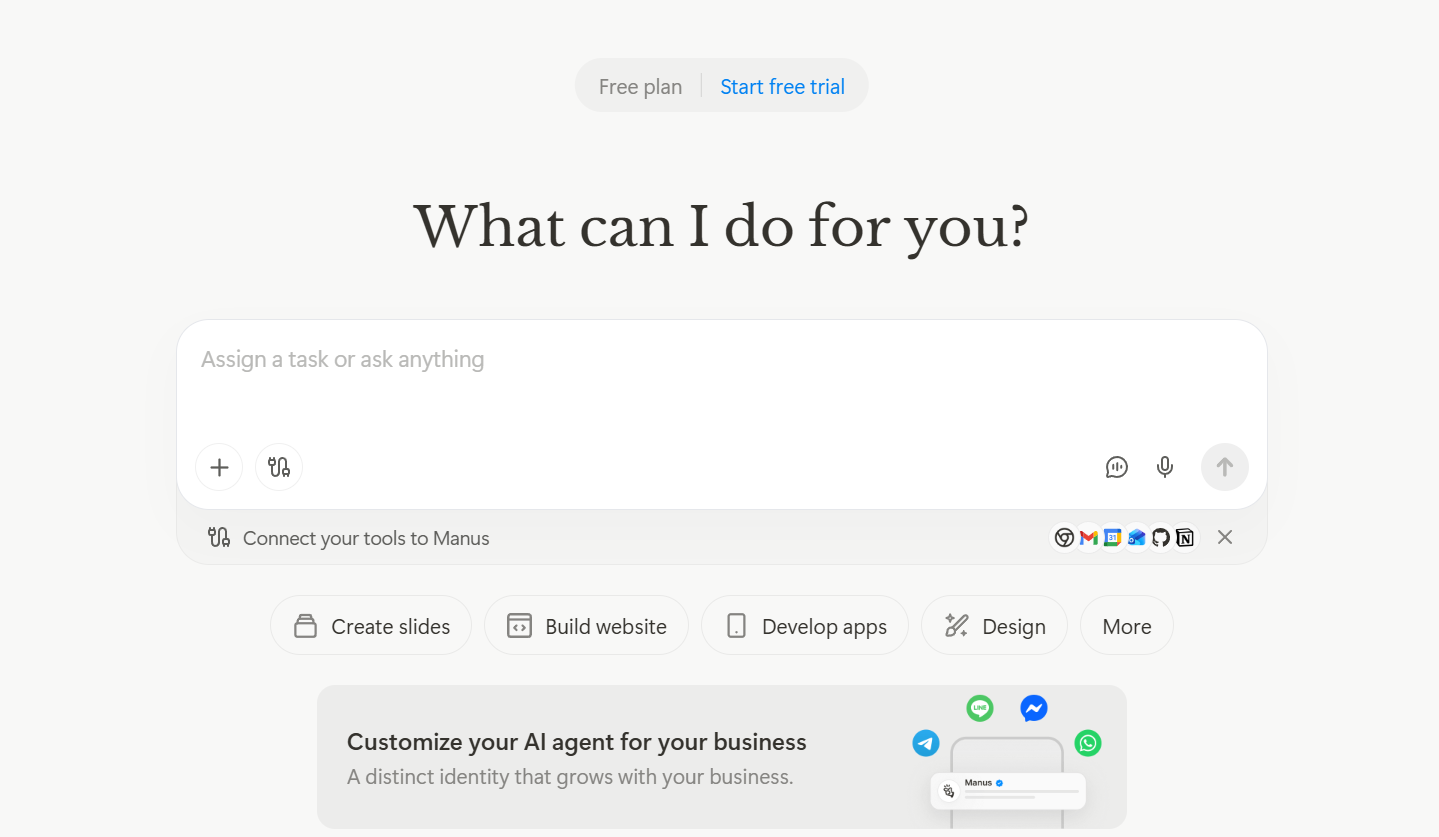Open the connectors plug icon in input box
The height and width of the screenshot is (837, 1439).
pyautogui.click(x=279, y=467)
